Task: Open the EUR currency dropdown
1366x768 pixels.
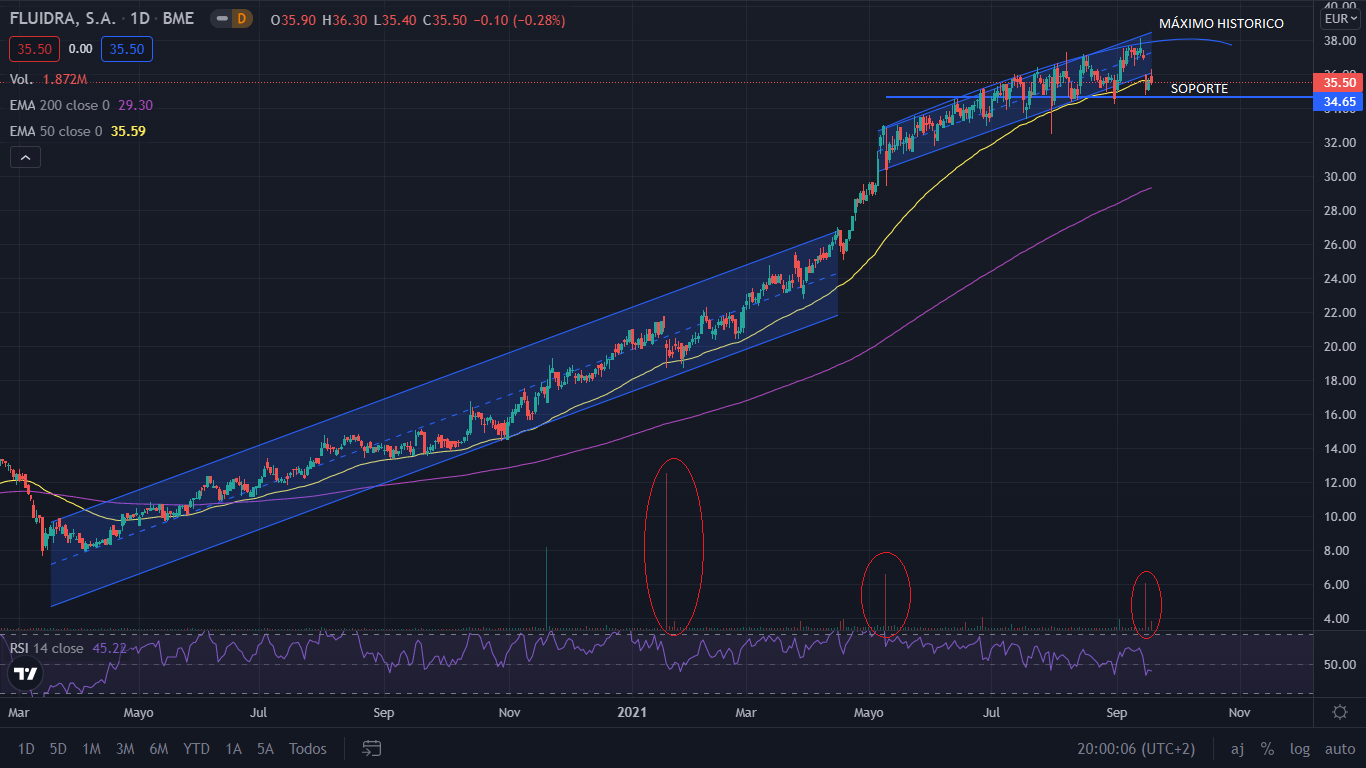Action: [1338, 19]
